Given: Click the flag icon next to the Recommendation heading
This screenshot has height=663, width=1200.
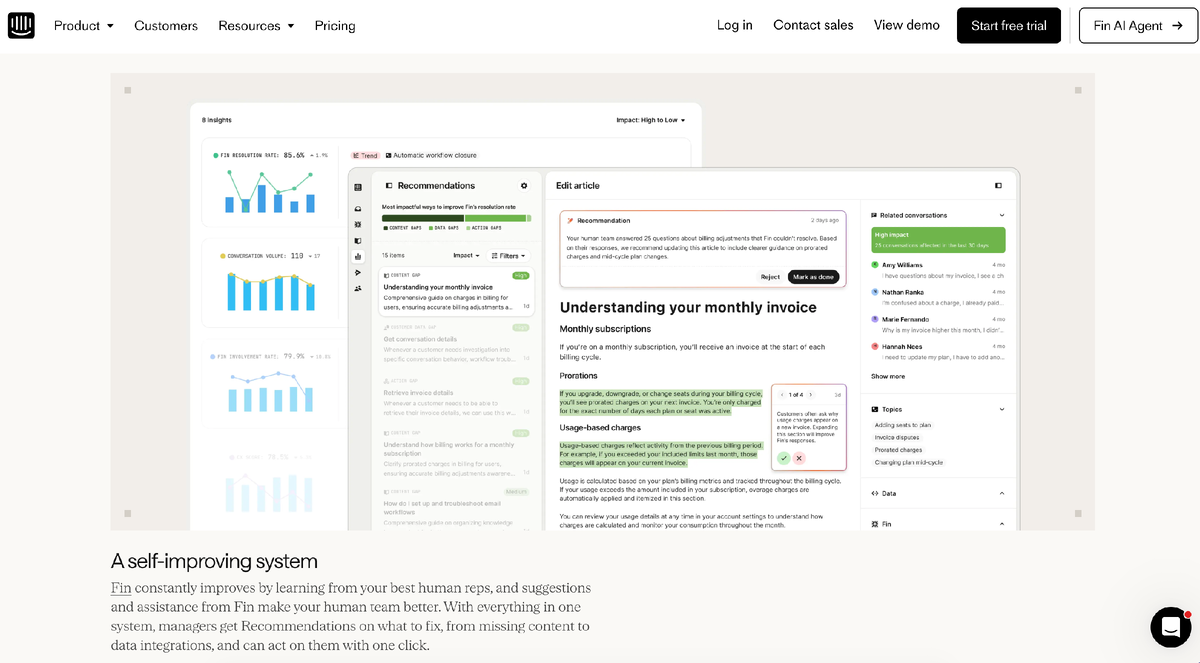Looking at the screenshot, I should coord(569,220).
